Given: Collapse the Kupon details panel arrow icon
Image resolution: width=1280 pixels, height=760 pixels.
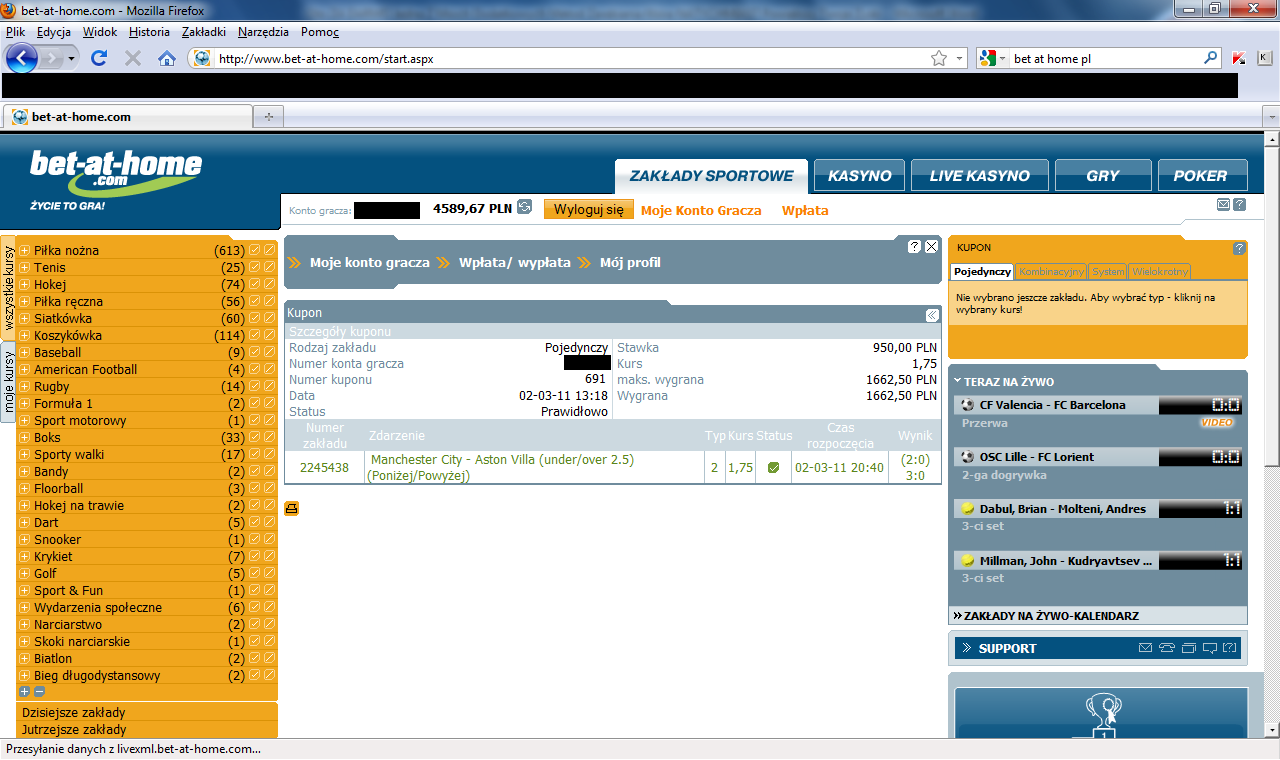Looking at the screenshot, I should (x=932, y=315).
